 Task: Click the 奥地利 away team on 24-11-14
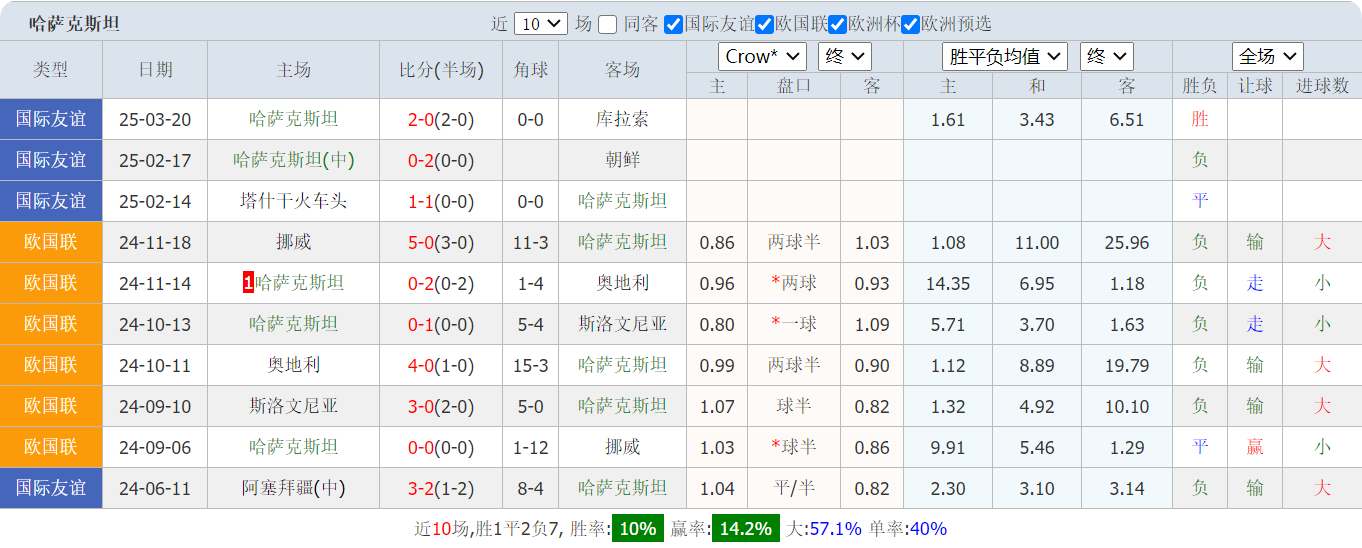622,283
